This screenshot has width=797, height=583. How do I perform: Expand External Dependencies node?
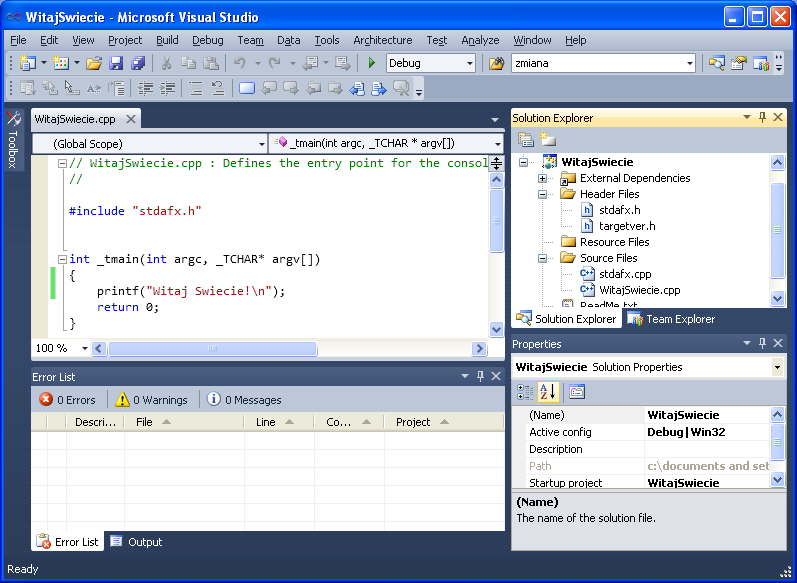(x=542, y=178)
